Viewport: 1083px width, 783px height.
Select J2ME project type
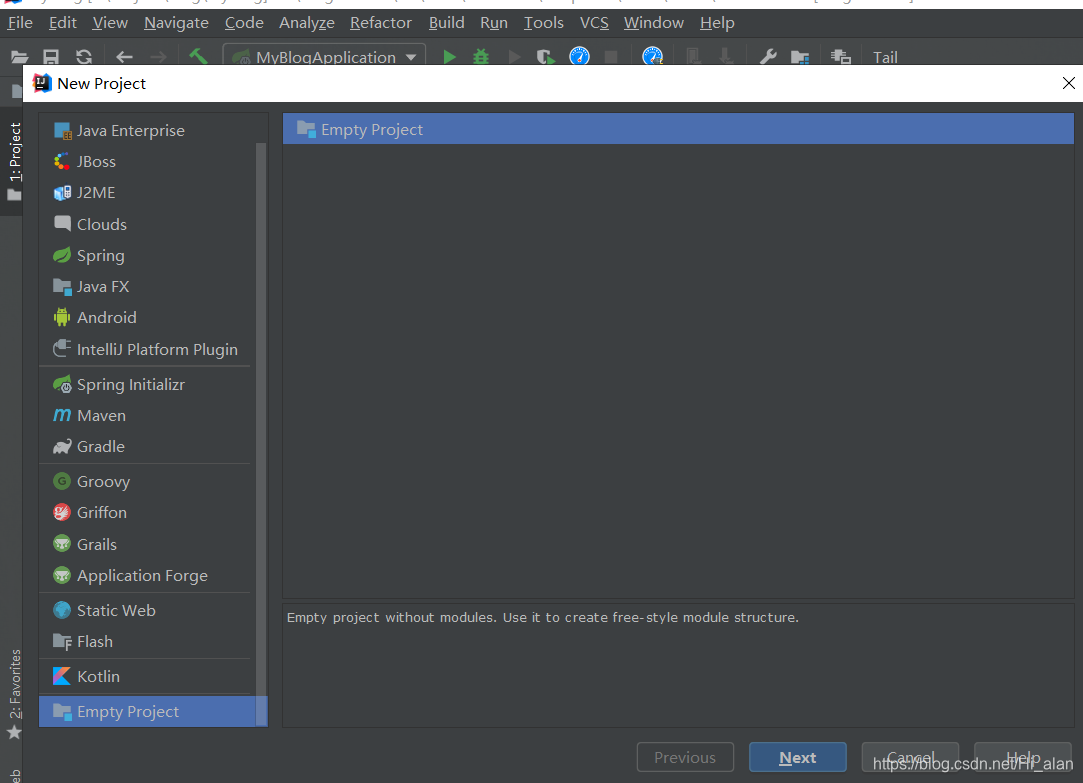[x=145, y=193]
